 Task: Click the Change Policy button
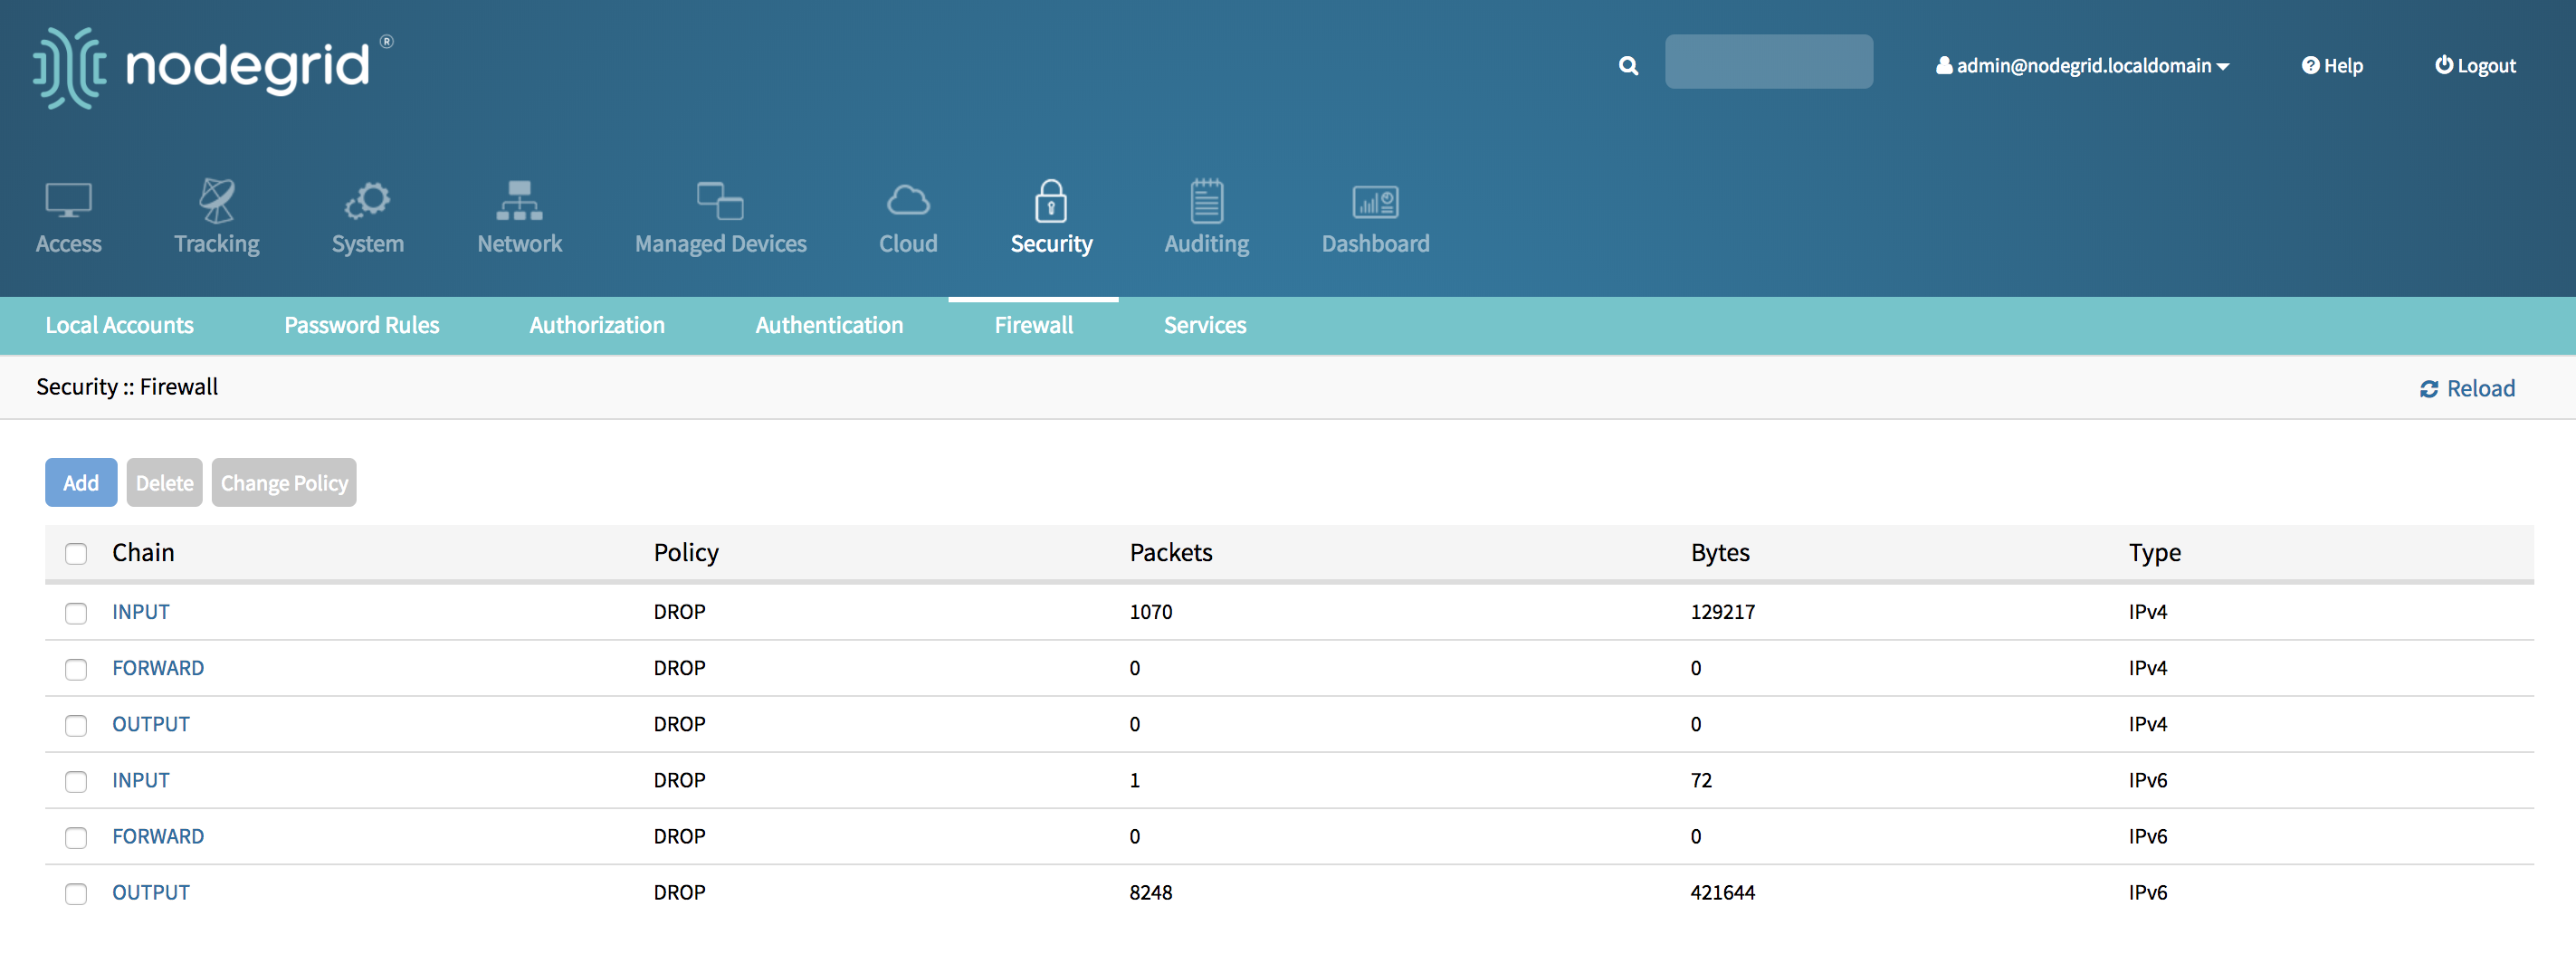coord(284,482)
